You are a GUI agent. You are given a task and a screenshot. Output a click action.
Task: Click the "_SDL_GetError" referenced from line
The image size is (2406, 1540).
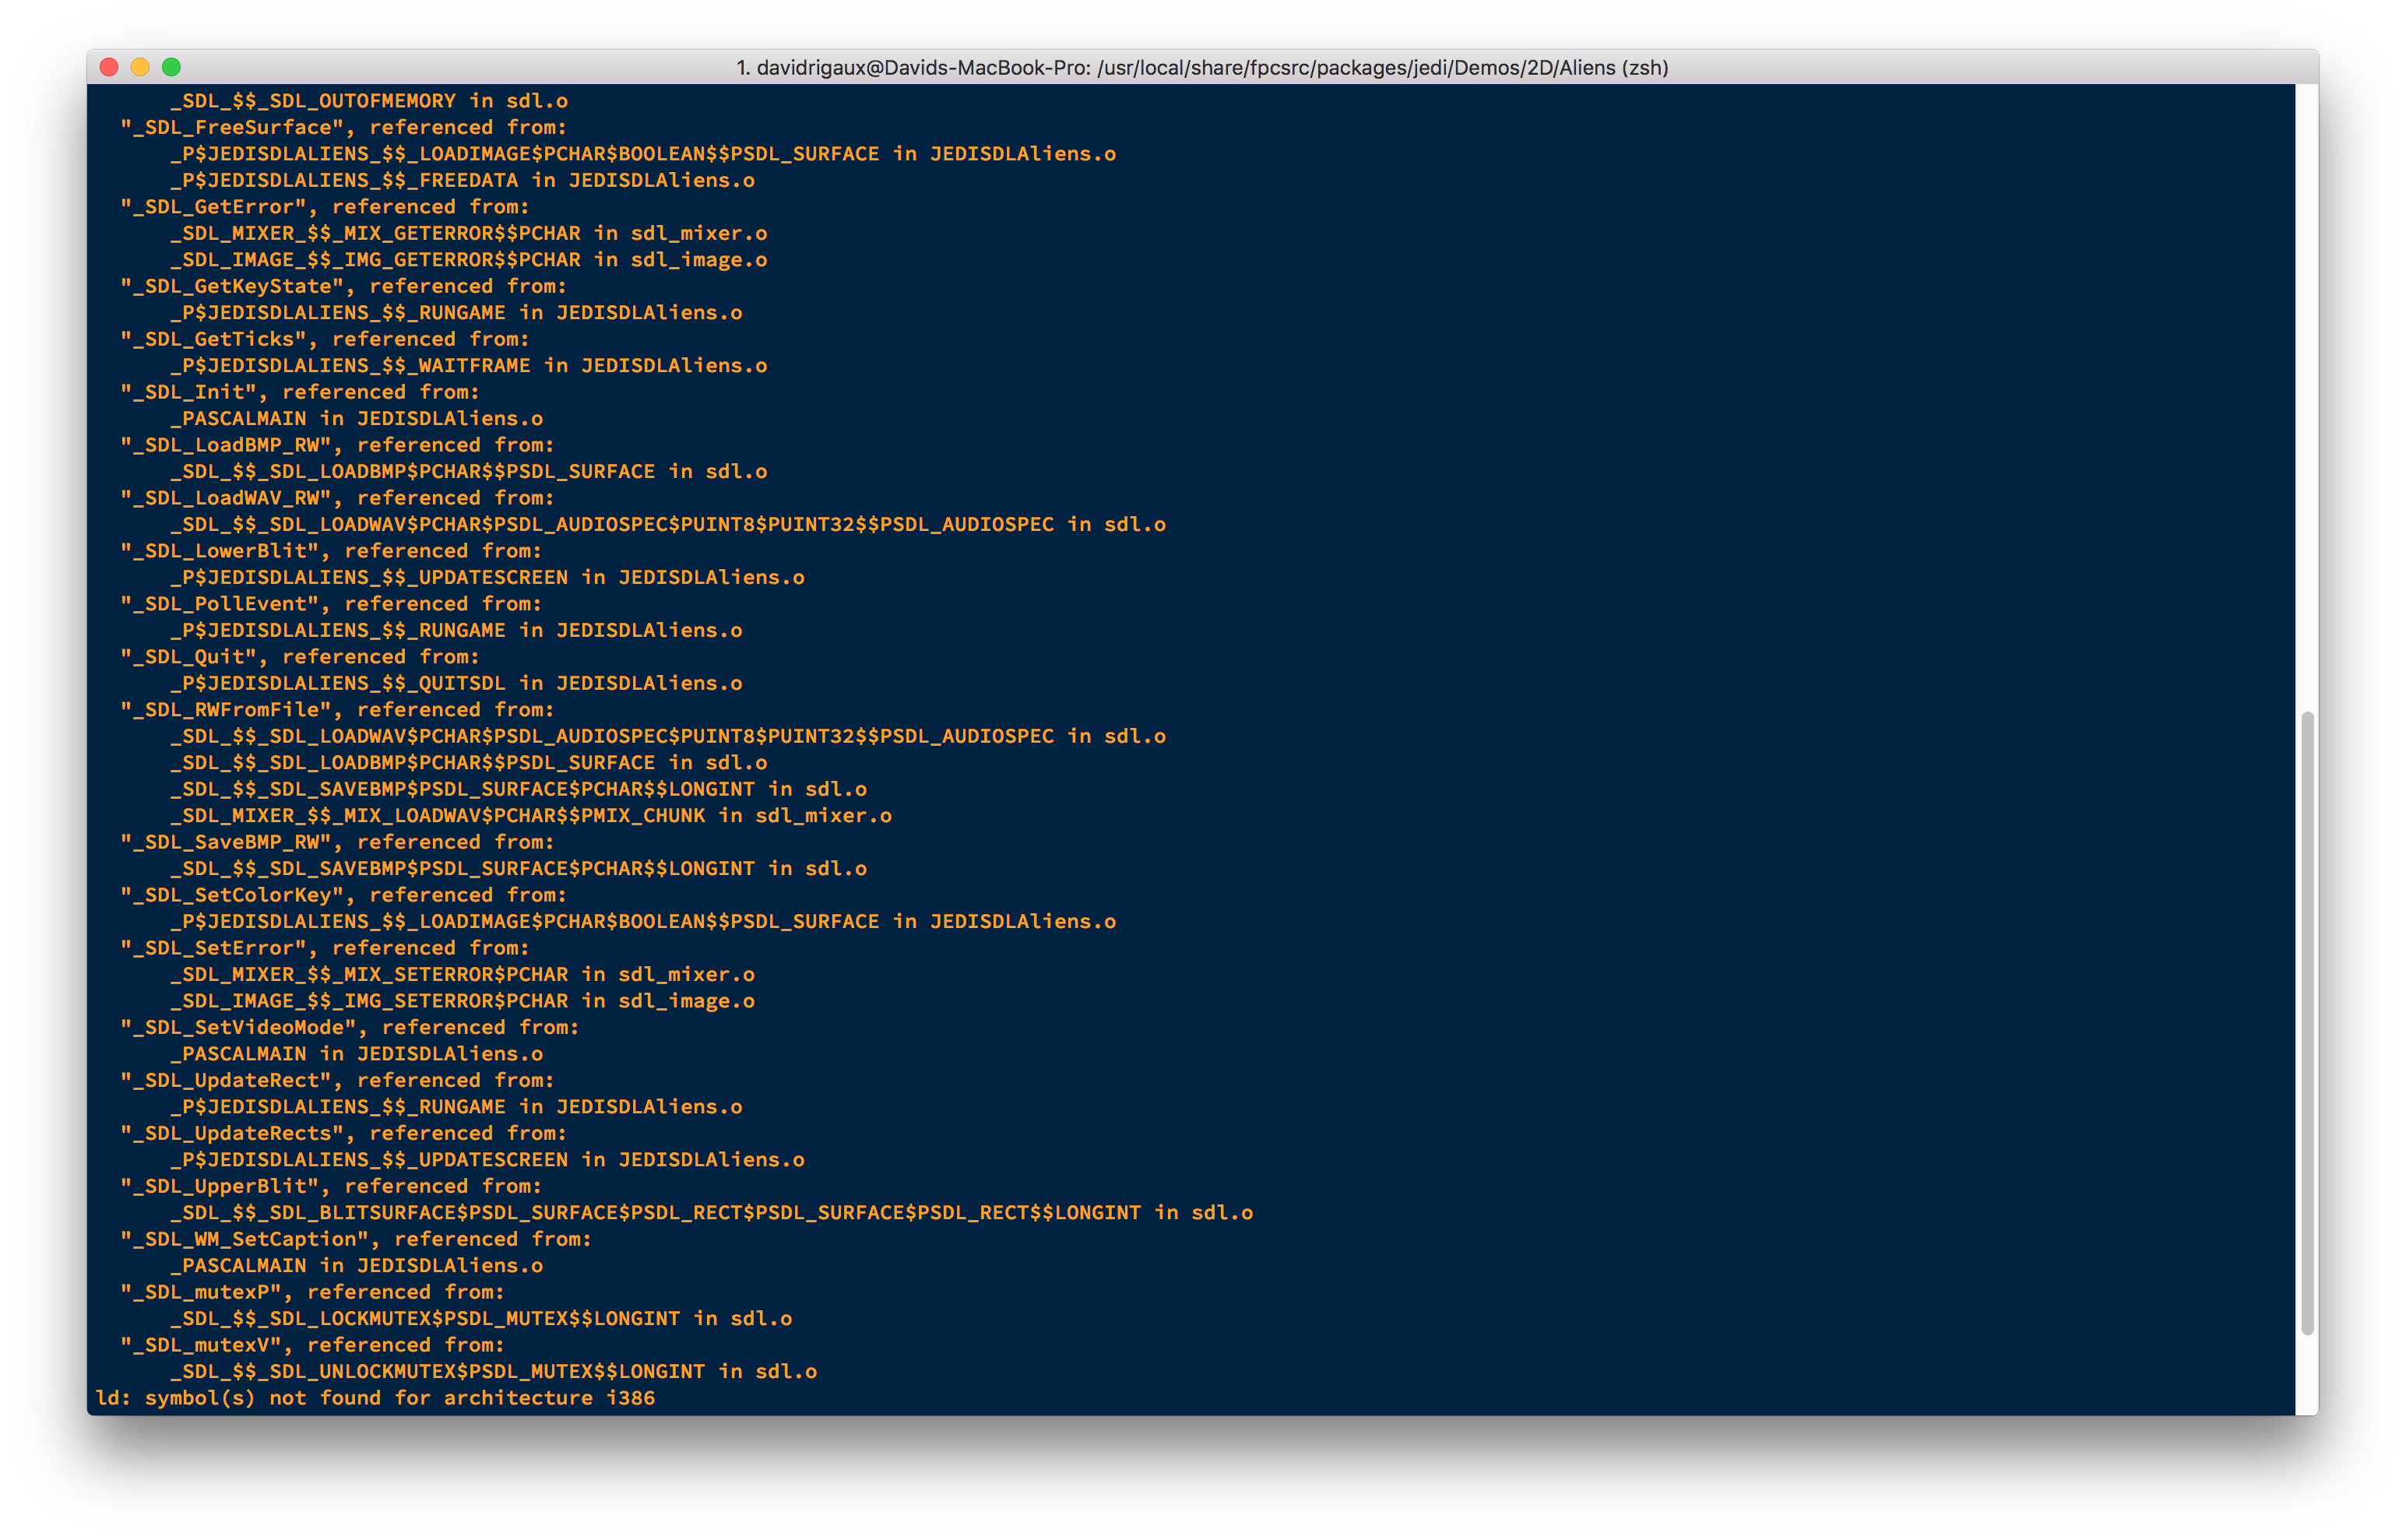(325, 206)
